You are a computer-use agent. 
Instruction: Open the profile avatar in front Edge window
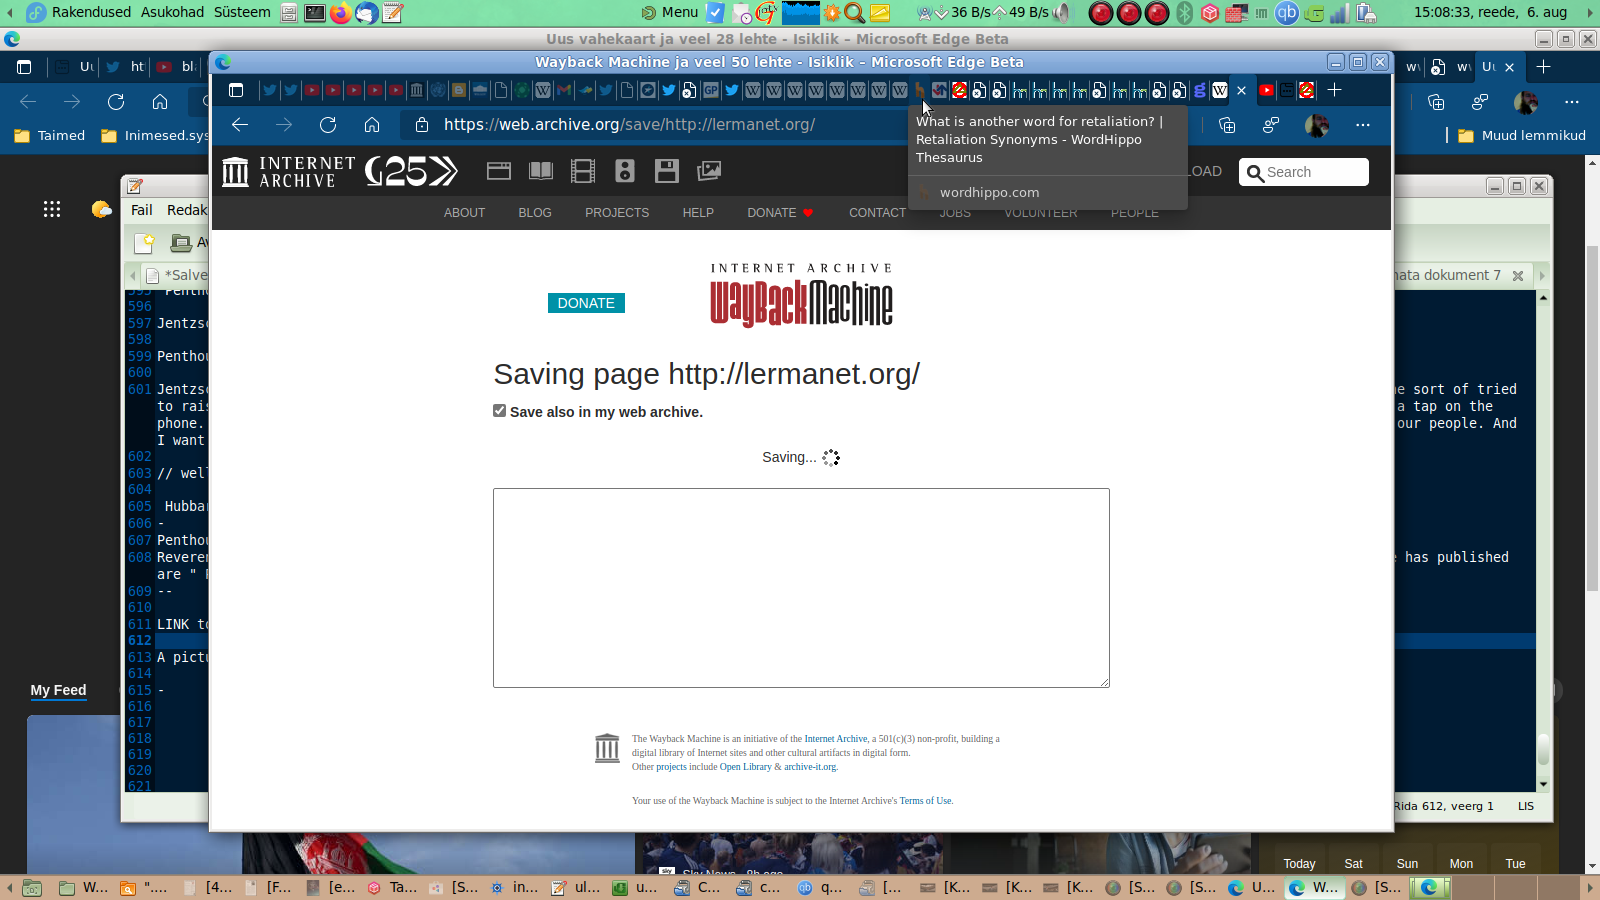tap(1317, 125)
